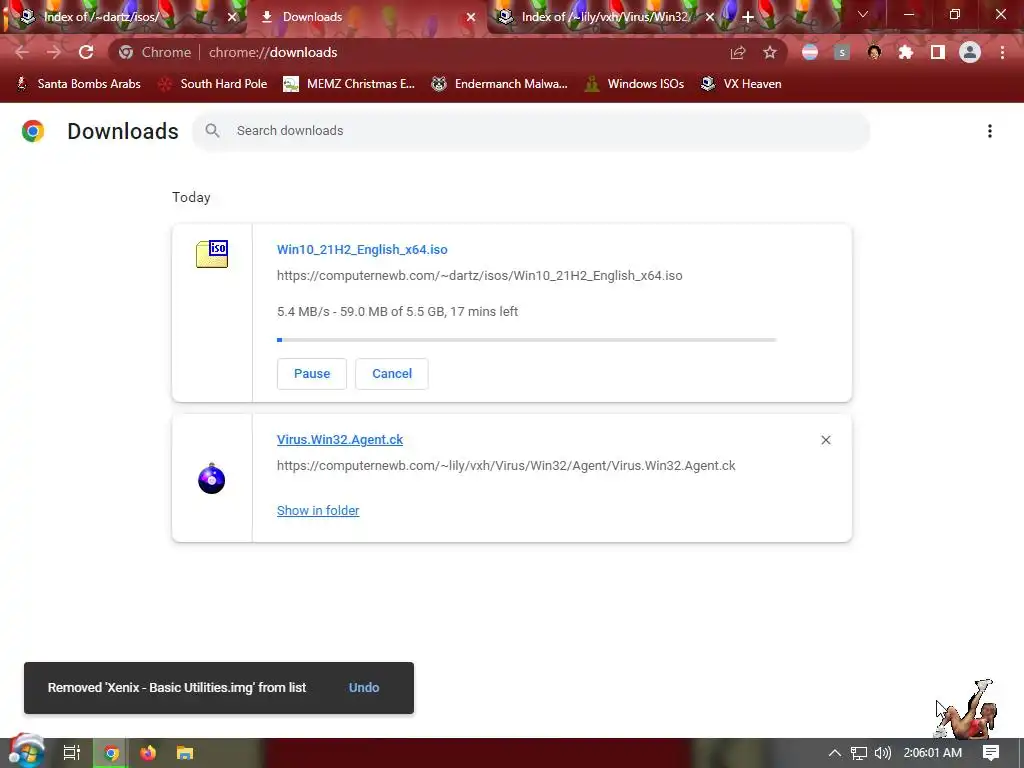Click the Chrome taskbar icon

coord(111,753)
